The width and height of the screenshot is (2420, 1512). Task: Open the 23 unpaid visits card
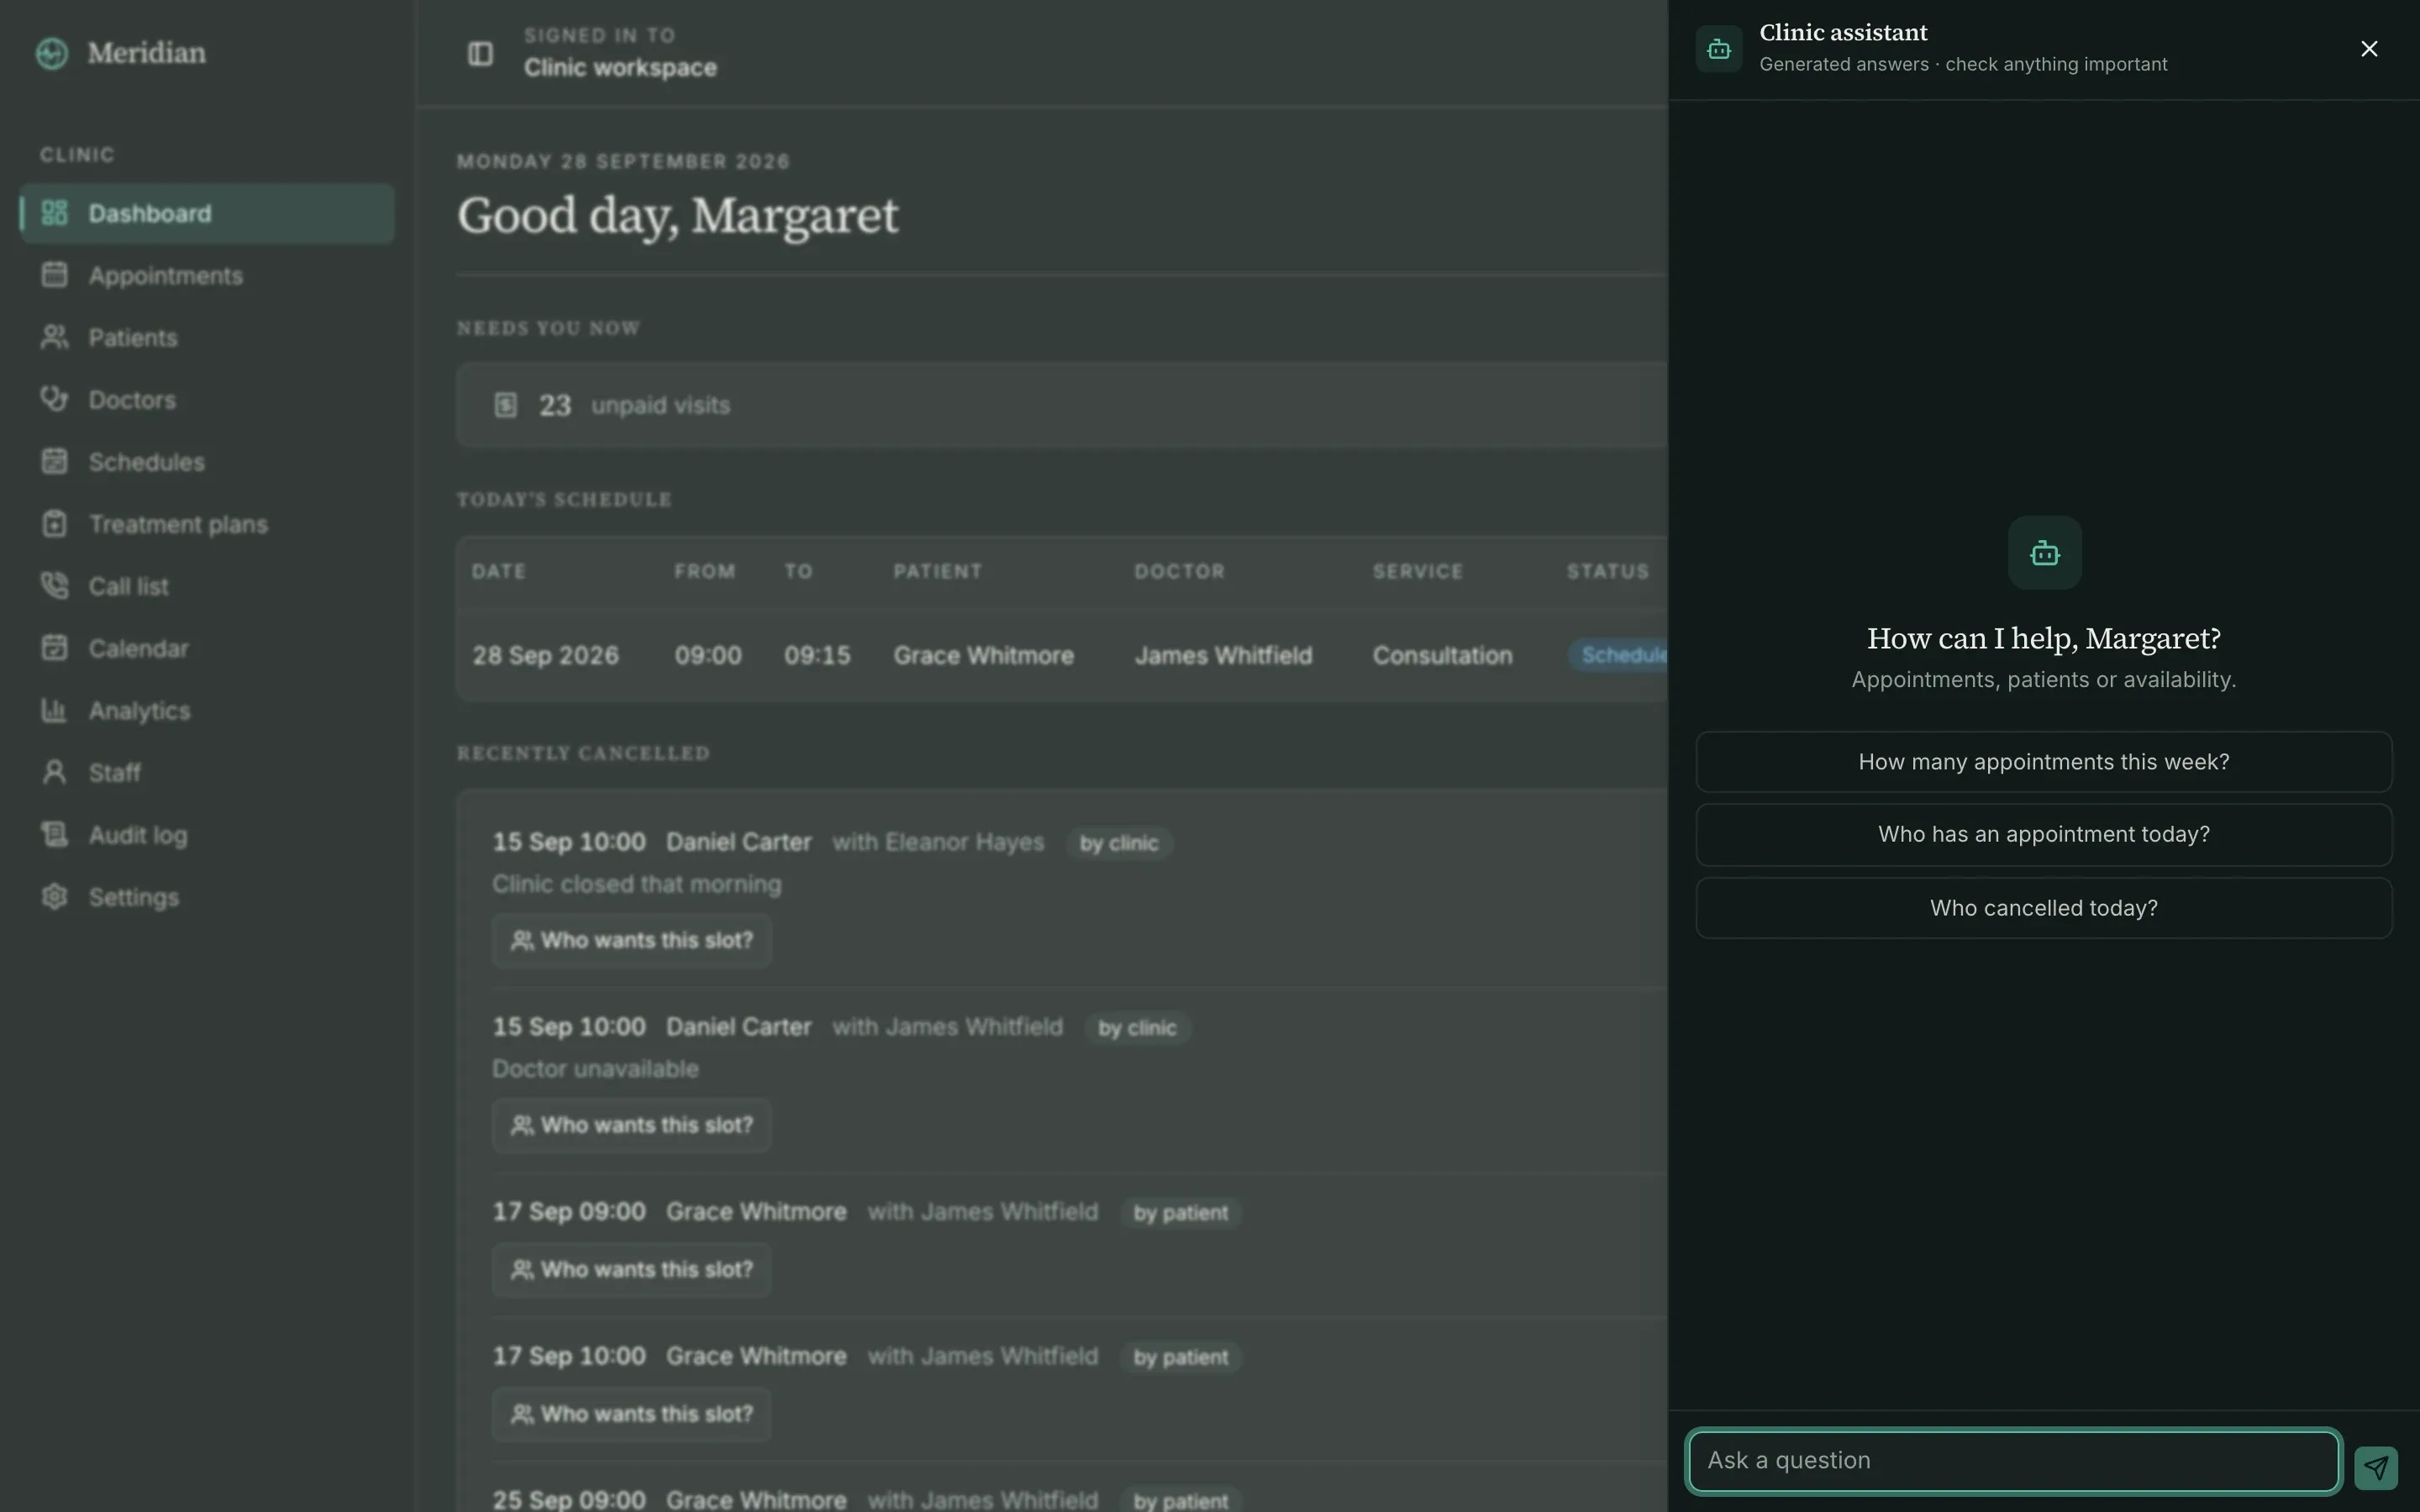1062,405
